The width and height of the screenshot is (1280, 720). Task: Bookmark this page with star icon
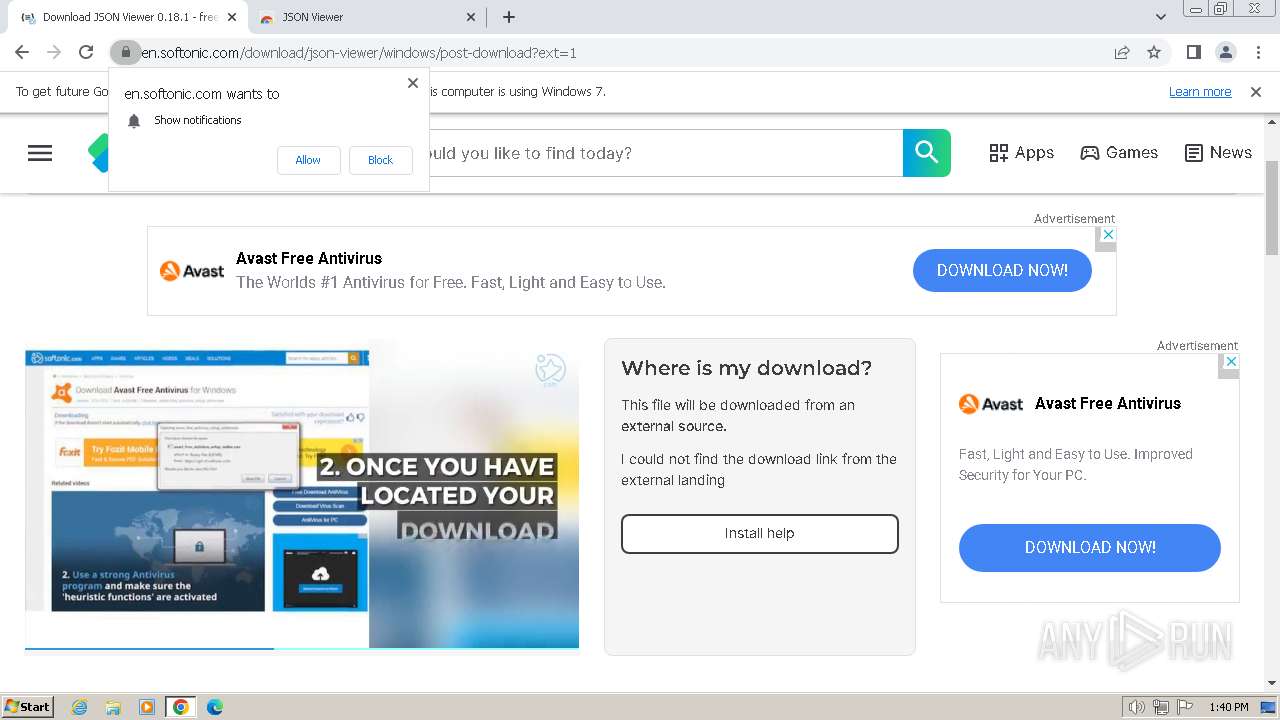tap(1154, 52)
